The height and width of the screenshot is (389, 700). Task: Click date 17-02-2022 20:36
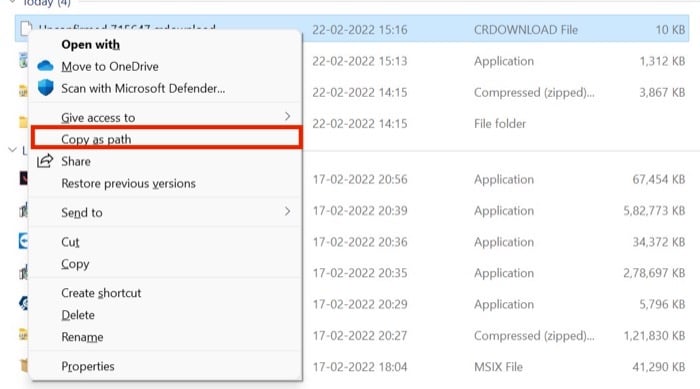[360, 242]
